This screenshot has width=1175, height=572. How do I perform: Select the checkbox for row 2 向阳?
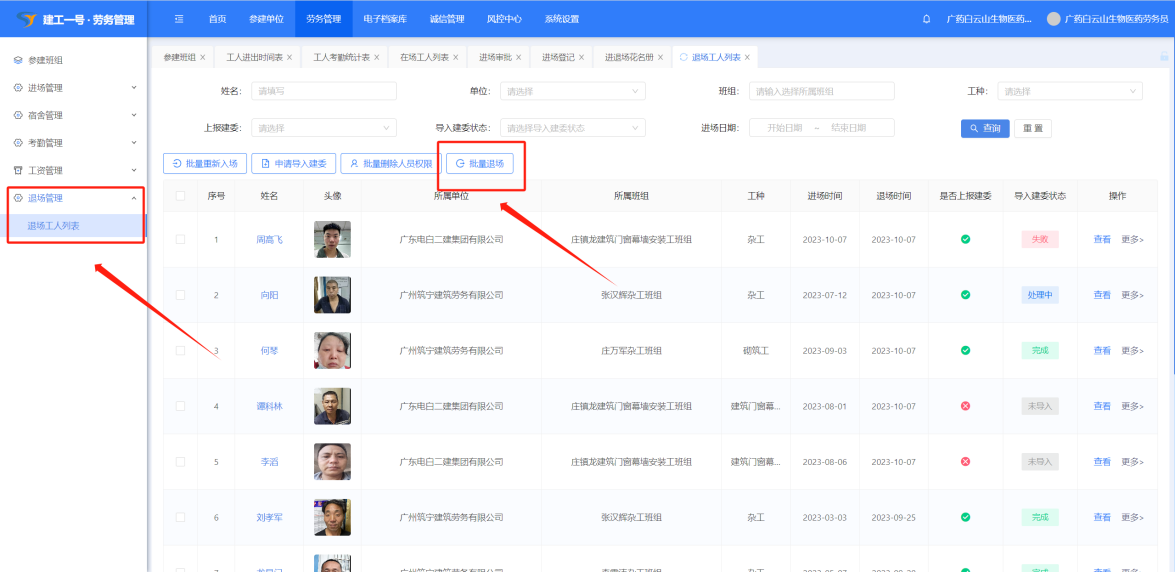coord(180,295)
